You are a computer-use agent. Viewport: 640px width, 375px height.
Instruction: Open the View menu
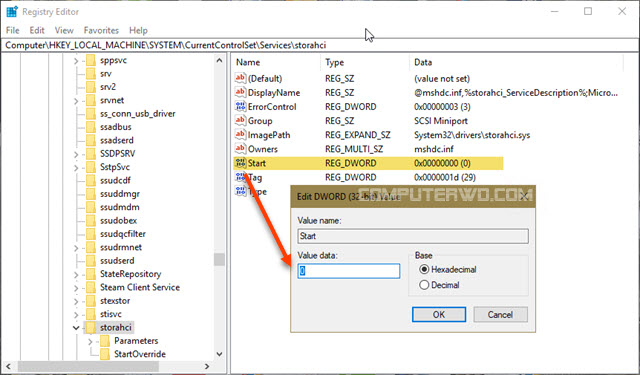coord(64,30)
